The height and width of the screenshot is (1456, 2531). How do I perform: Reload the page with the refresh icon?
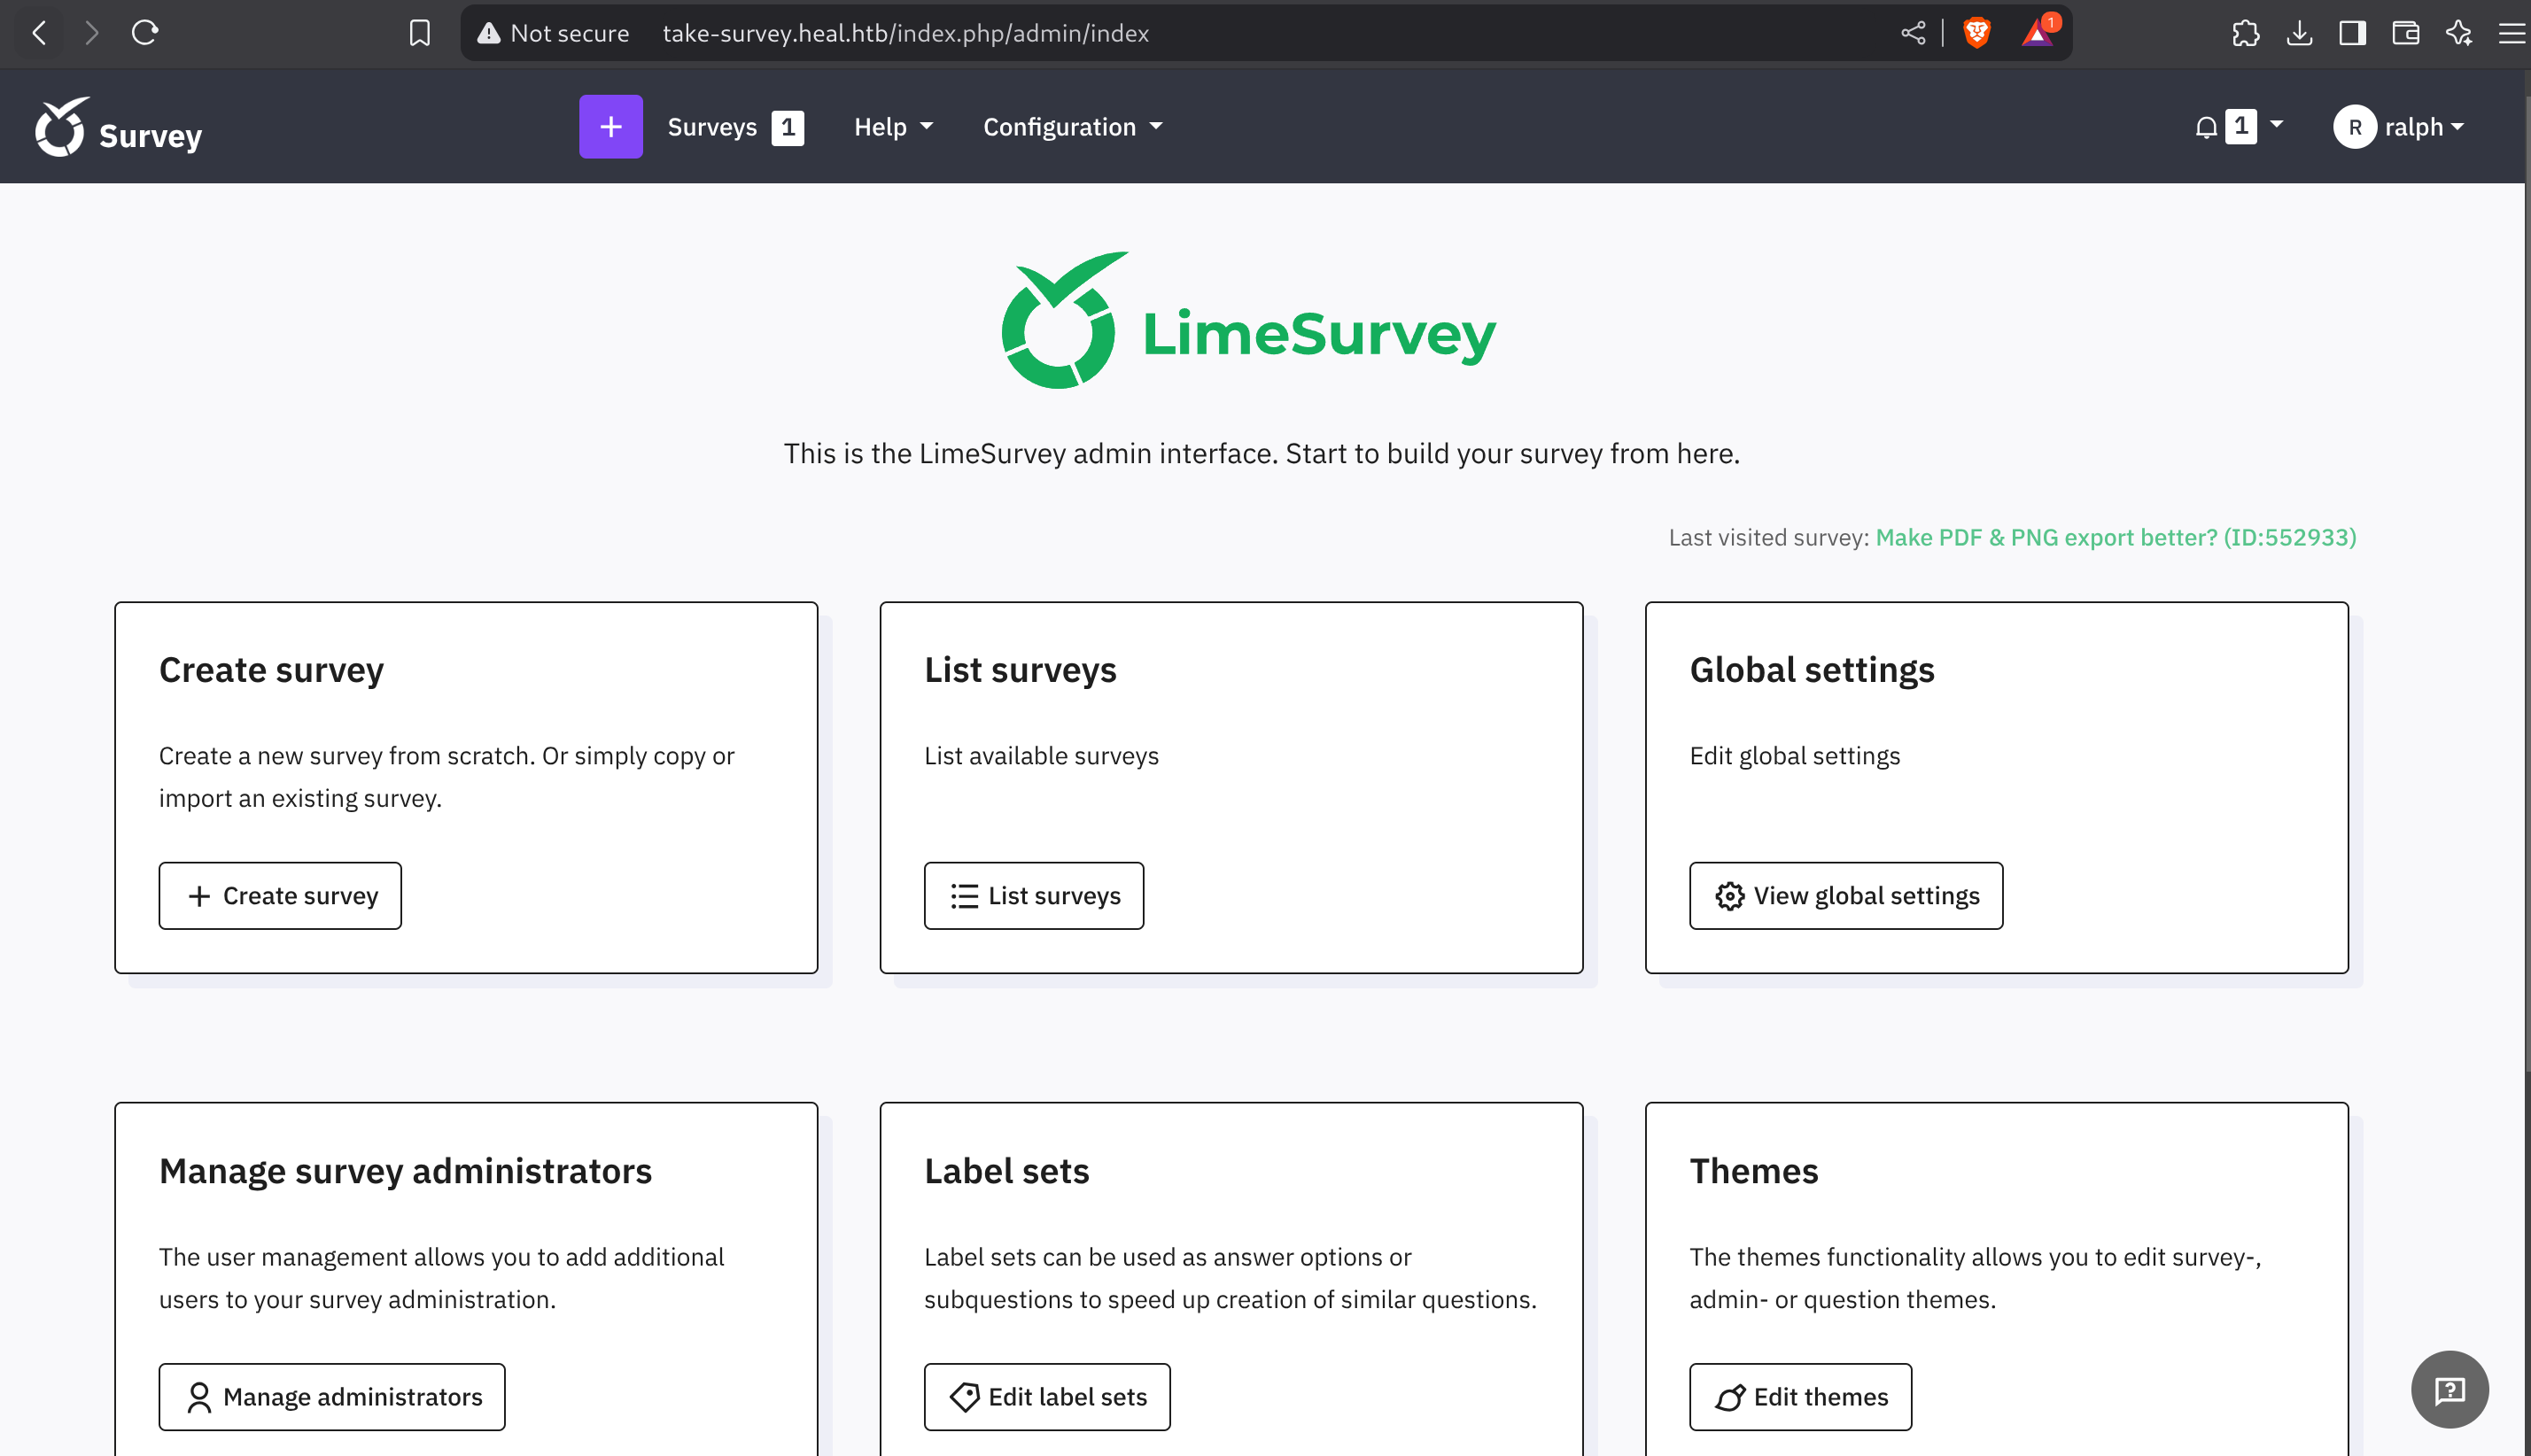coord(145,33)
